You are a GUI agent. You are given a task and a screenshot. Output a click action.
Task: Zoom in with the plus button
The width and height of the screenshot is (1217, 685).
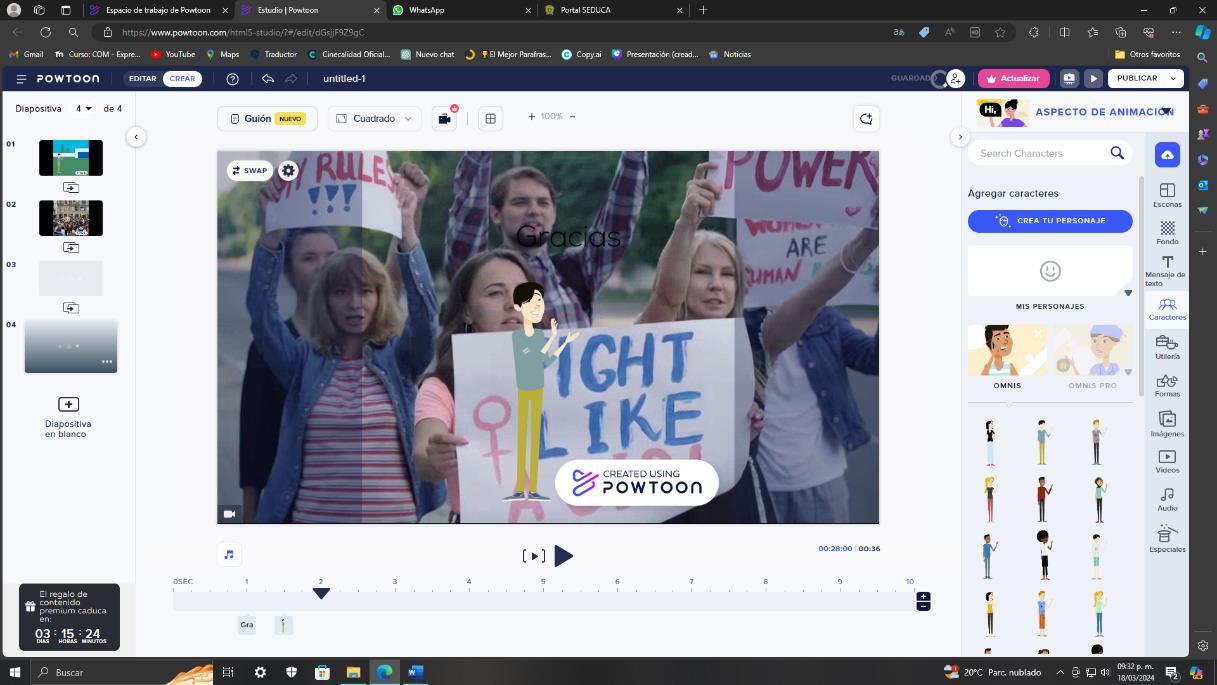(x=531, y=117)
